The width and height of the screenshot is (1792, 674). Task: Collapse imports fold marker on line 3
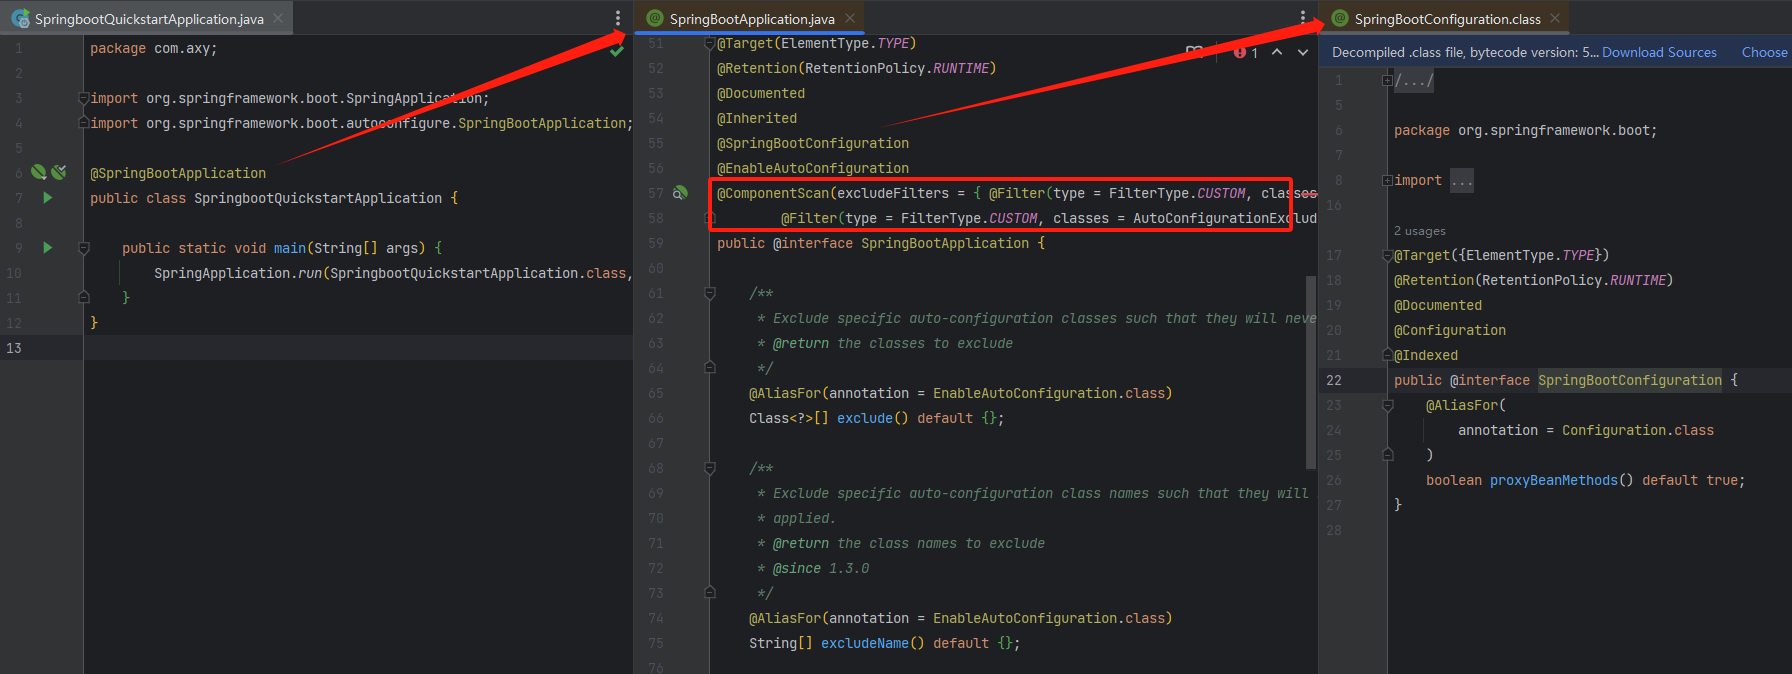coord(84,98)
